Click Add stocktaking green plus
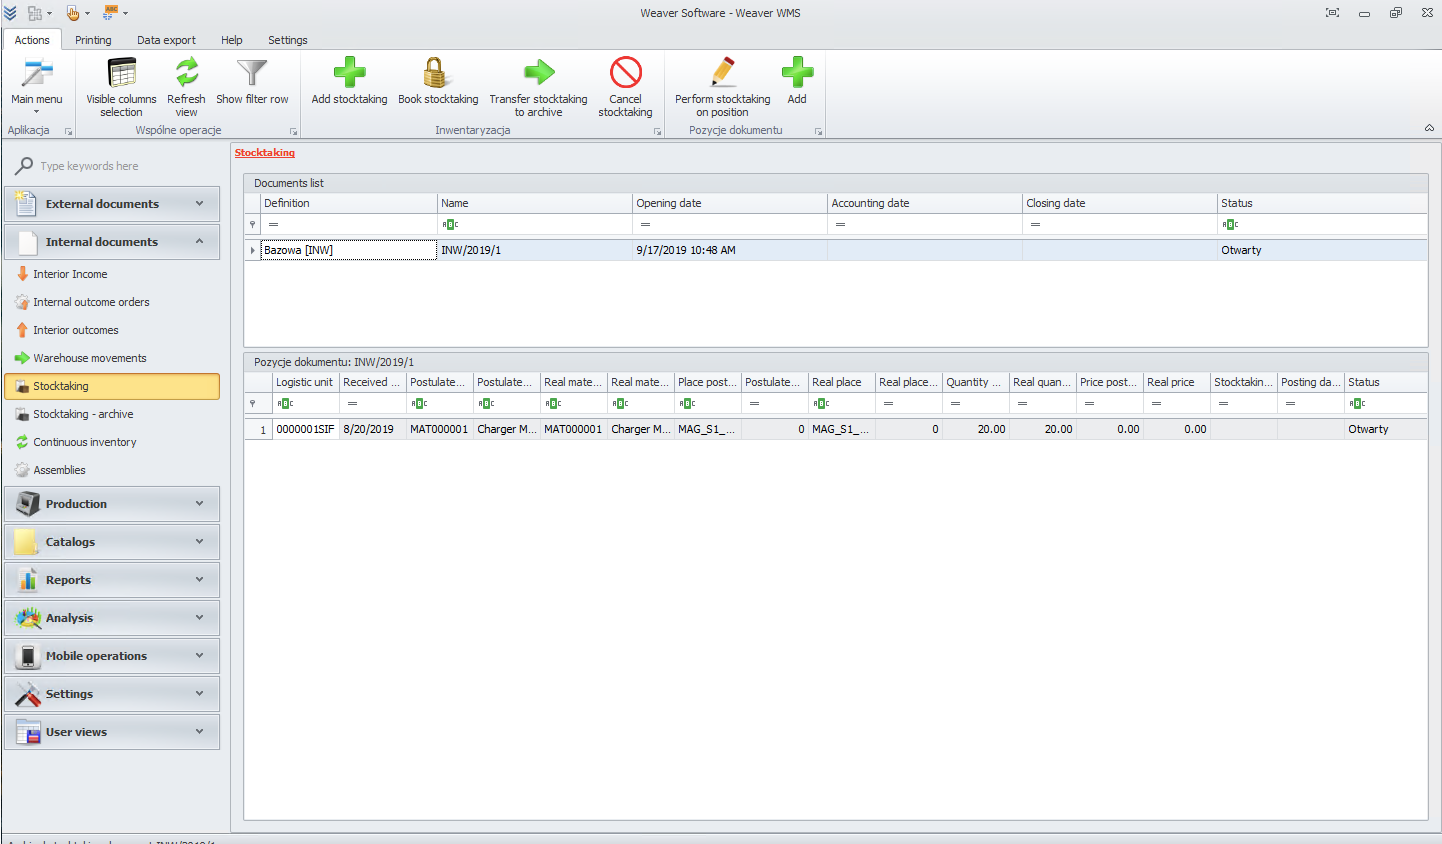The width and height of the screenshot is (1442, 844). click(349, 73)
